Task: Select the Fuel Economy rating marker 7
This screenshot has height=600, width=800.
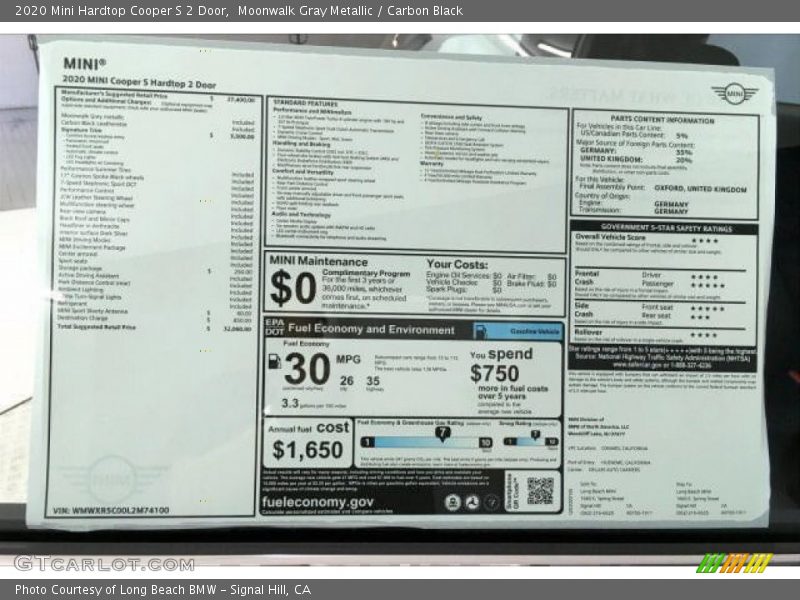Action: point(442,433)
